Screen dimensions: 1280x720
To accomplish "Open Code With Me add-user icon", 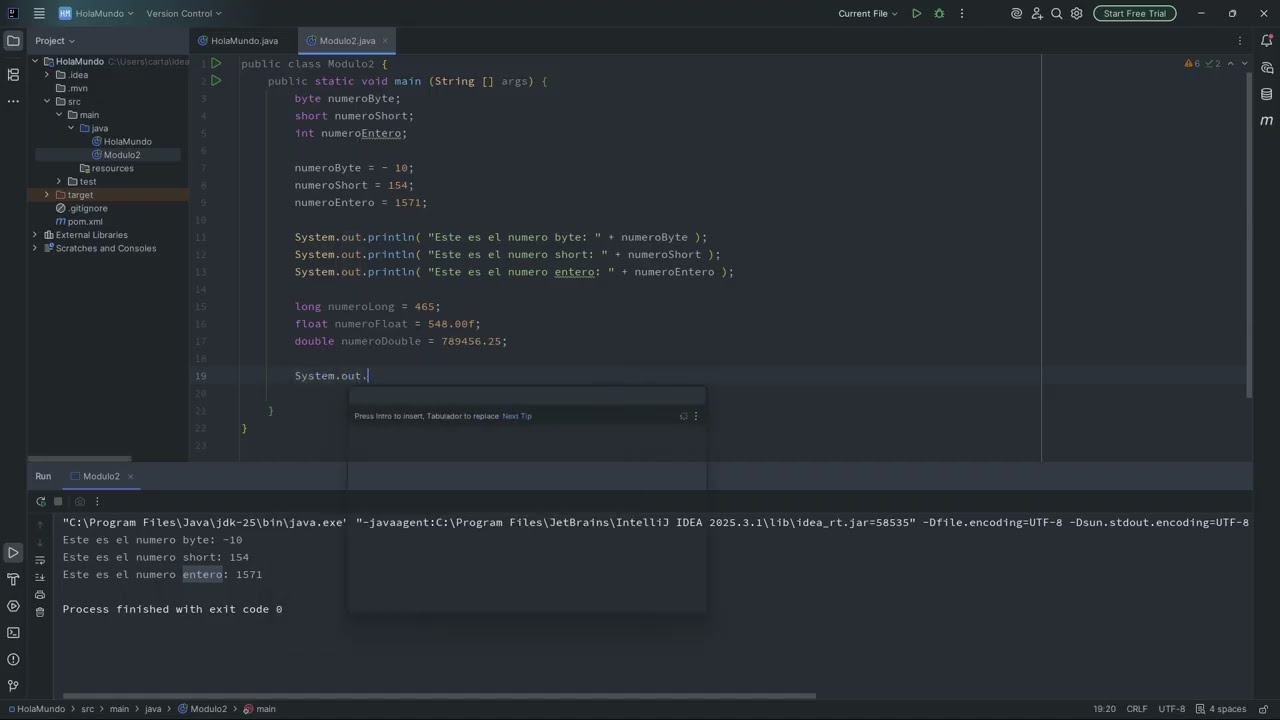I will point(1037,13).
